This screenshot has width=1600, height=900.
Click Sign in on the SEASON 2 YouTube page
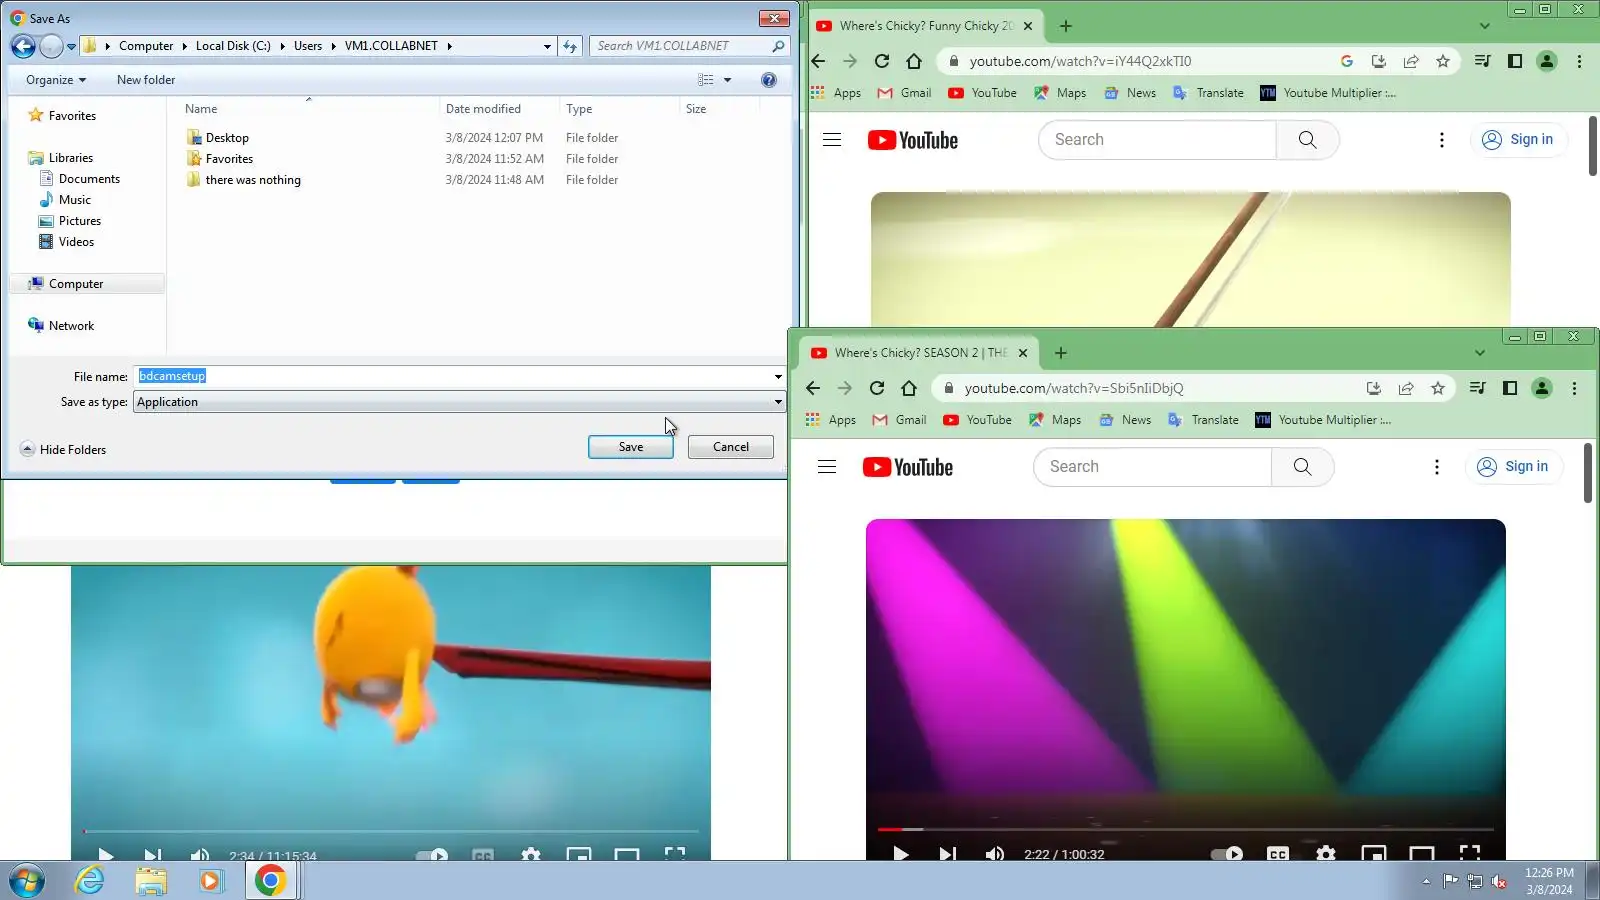(x=1513, y=467)
